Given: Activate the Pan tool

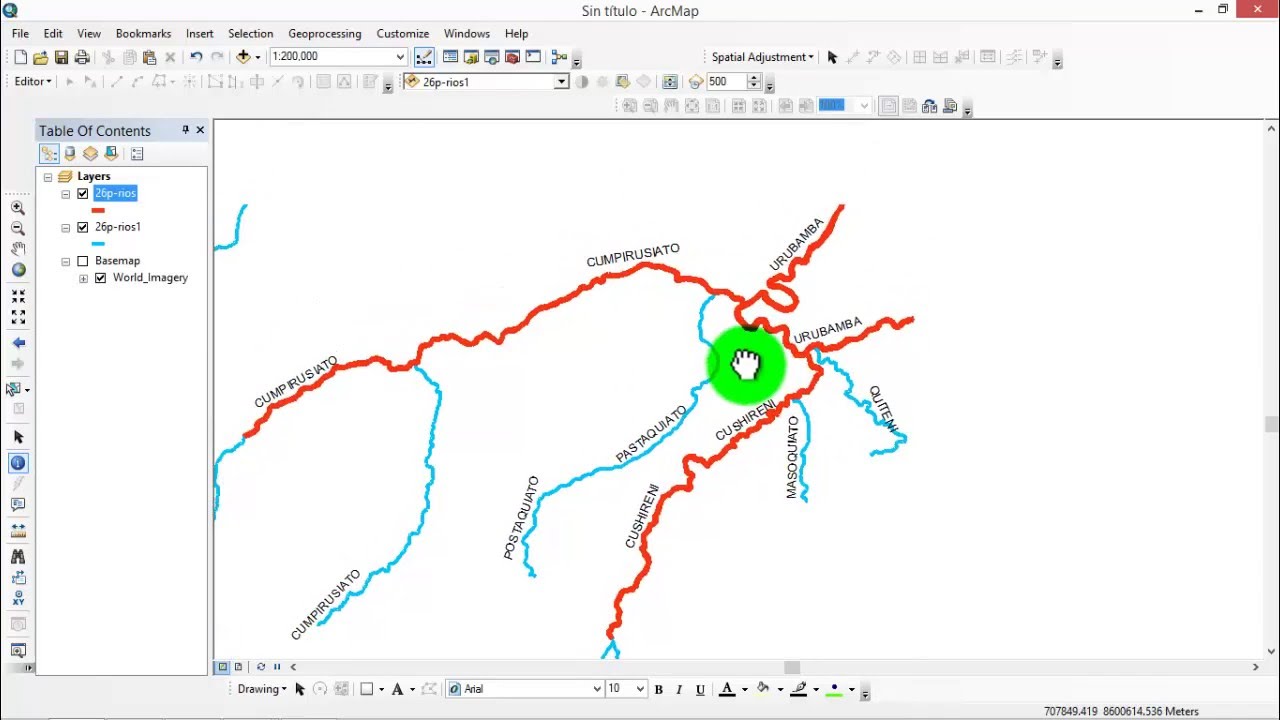Looking at the screenshot, I should (17, 248).
